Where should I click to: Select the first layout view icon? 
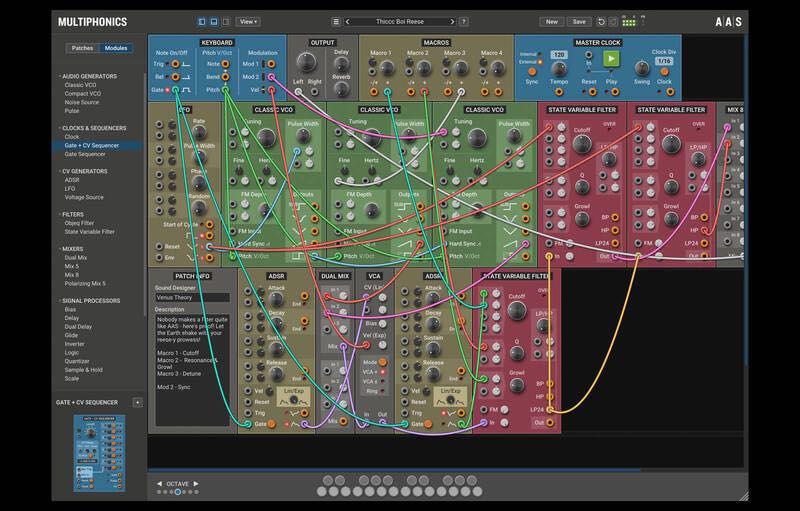[203, 21]
